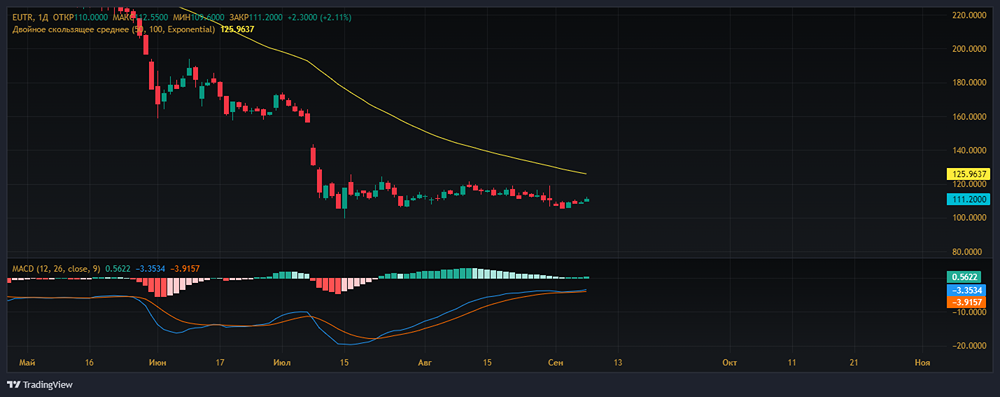Image resolution: width=1000 pixels, height=397 pixels.
Task: Click the 160.0000 price axis label
Action: [x=969, y=117]
